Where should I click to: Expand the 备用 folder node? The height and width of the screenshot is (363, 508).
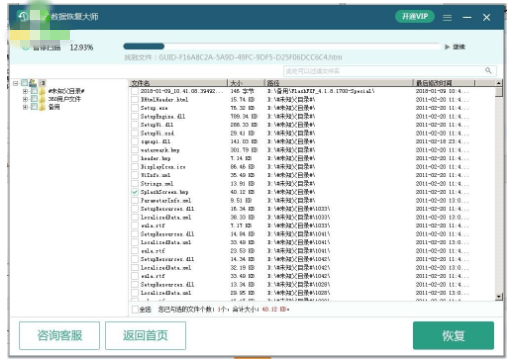pyautogui.click(x=25, y=107)
